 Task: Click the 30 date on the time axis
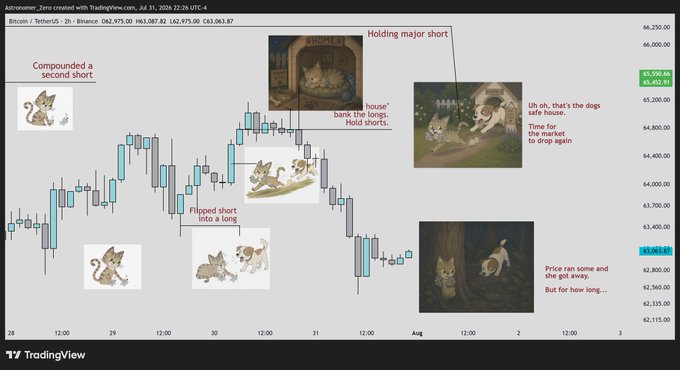tap(214, 333)
